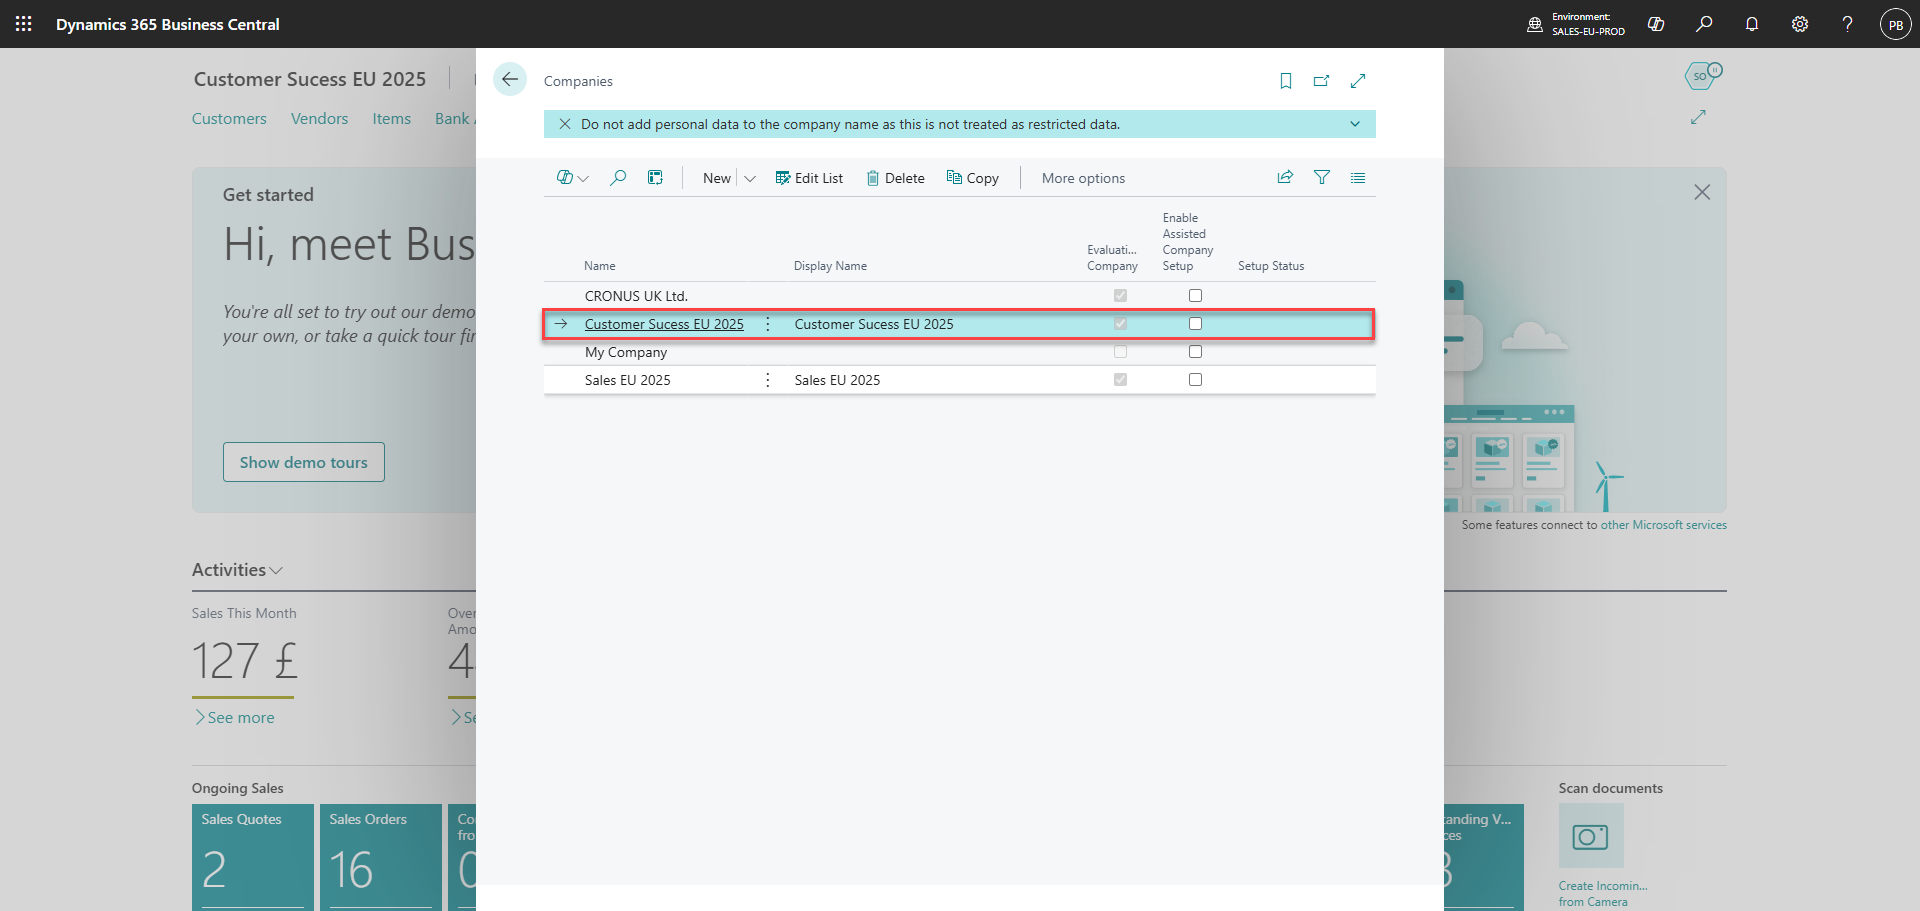This screenshot has height=911, width=1920.
Task: Toggle Evaluation Company for Sales EU 2025
Action: point(1120,380)
